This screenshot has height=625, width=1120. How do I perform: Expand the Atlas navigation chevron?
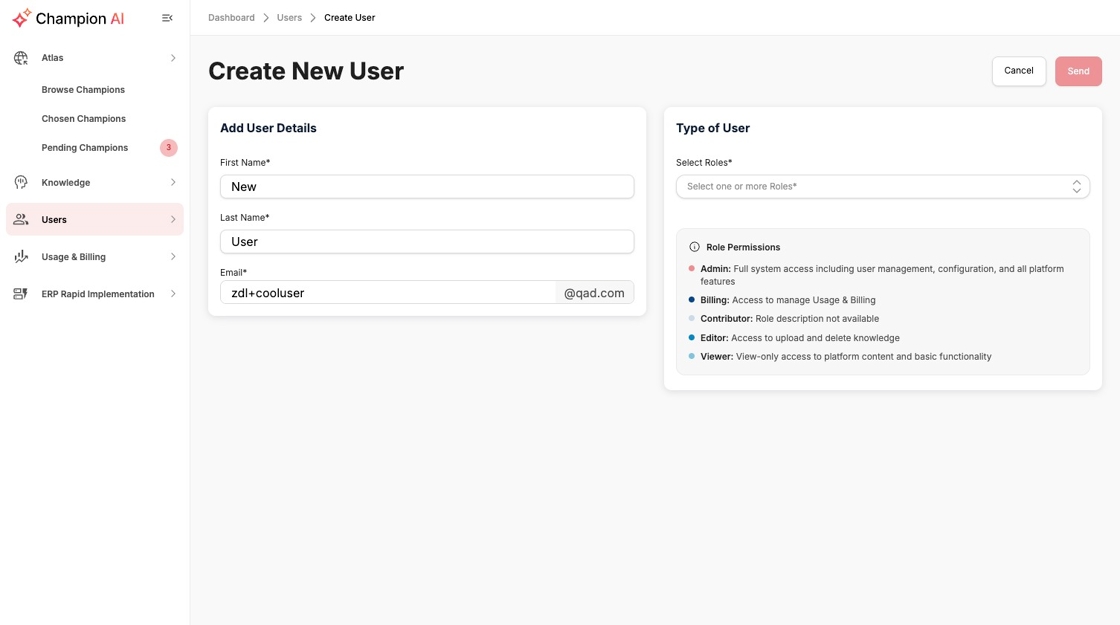click(172, 57)
